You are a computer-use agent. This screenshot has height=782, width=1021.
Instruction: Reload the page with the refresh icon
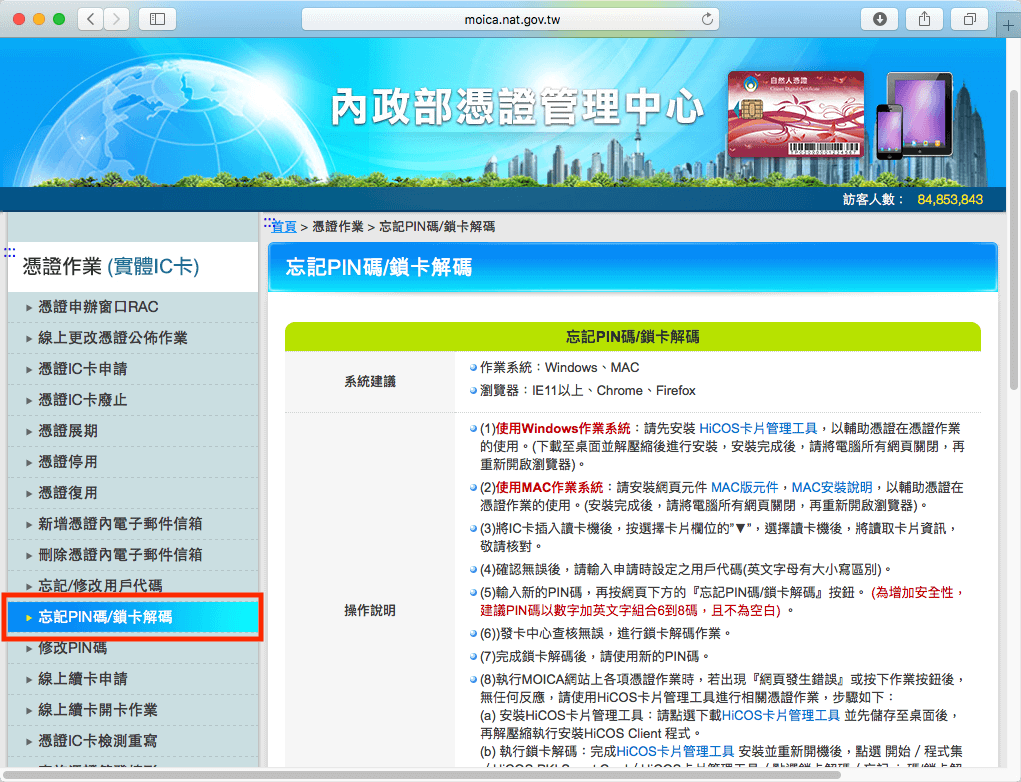click(x=707, y=20)
